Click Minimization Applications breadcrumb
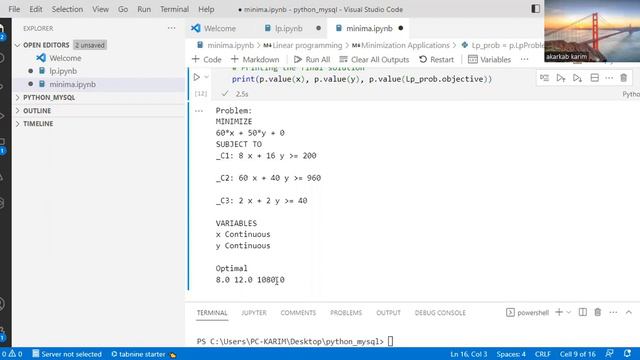The width and height of the screenshot is (640, 360). (405, 45)
